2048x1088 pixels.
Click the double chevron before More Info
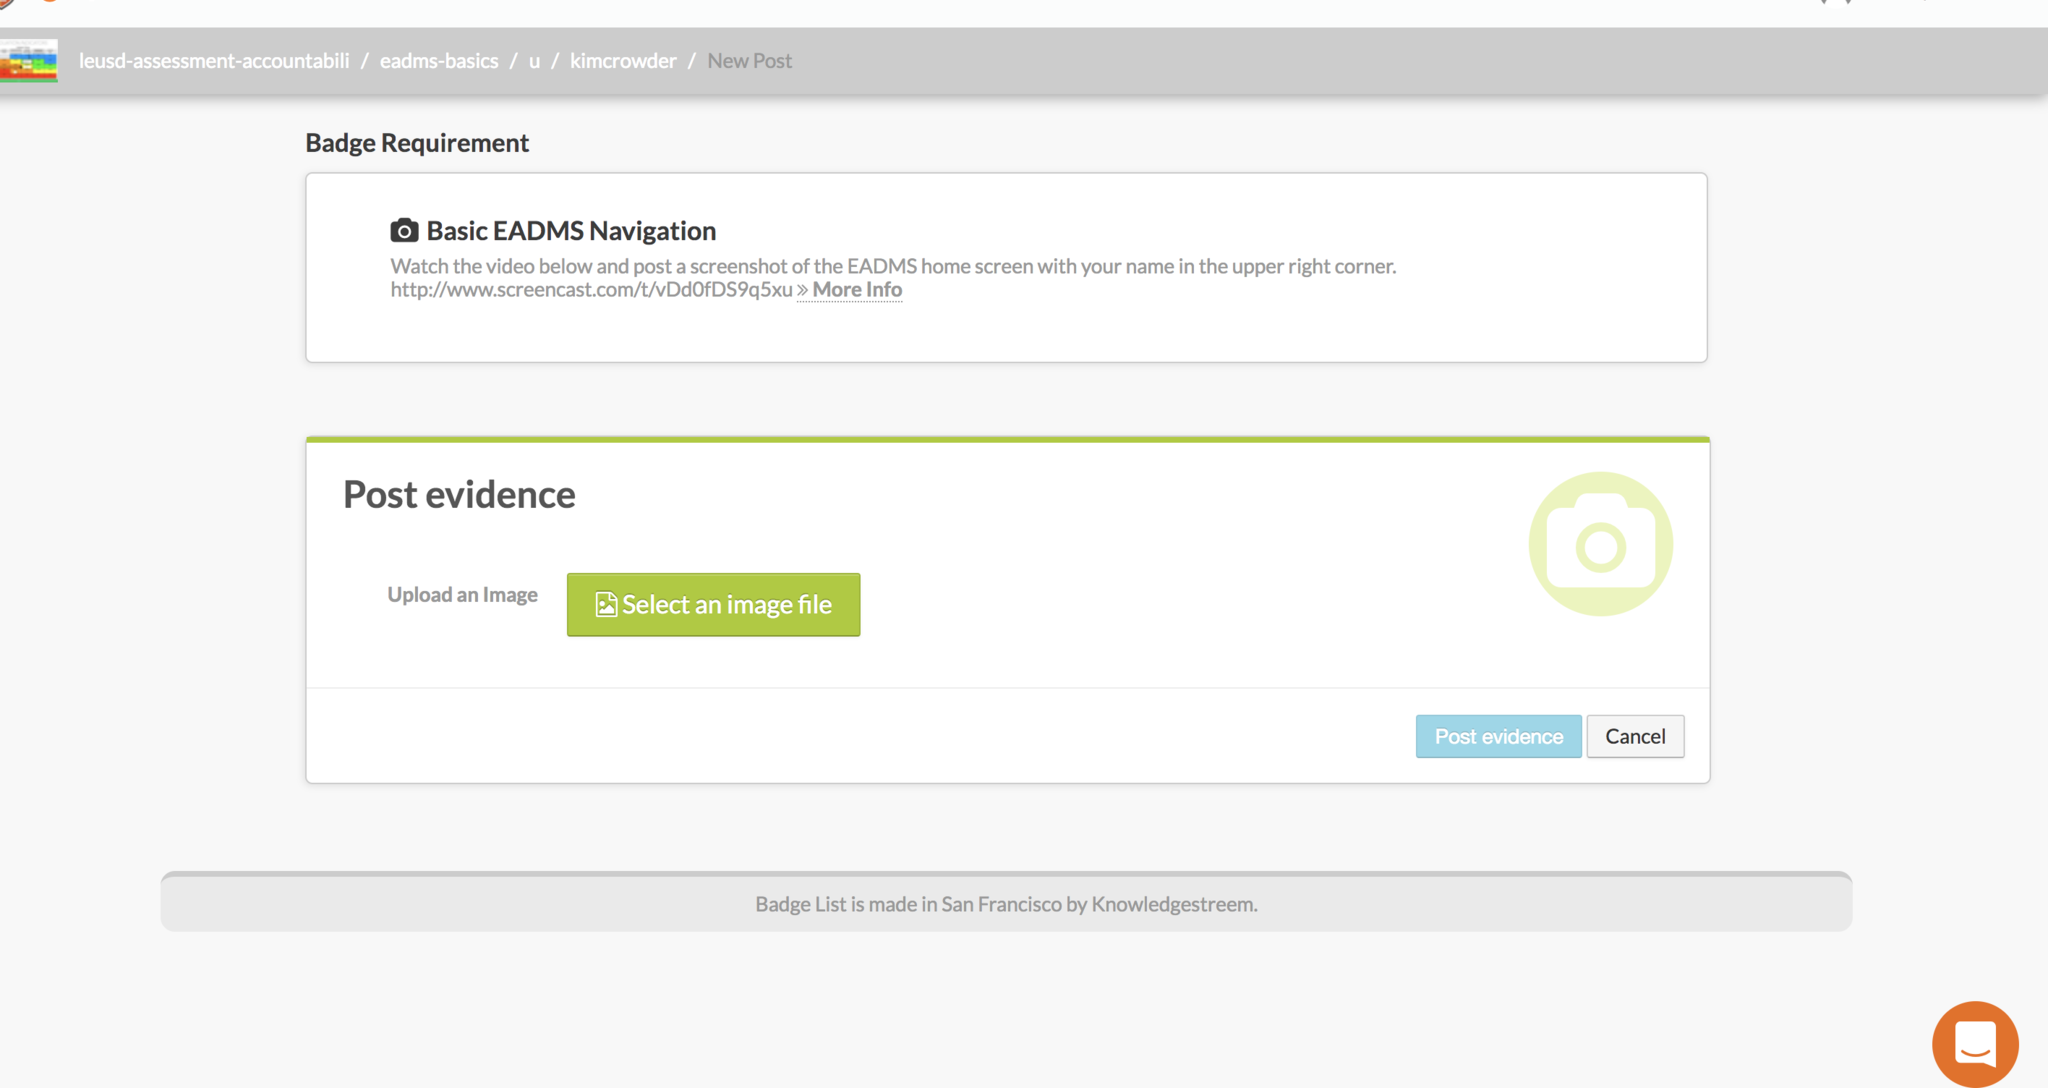[802, 290]
